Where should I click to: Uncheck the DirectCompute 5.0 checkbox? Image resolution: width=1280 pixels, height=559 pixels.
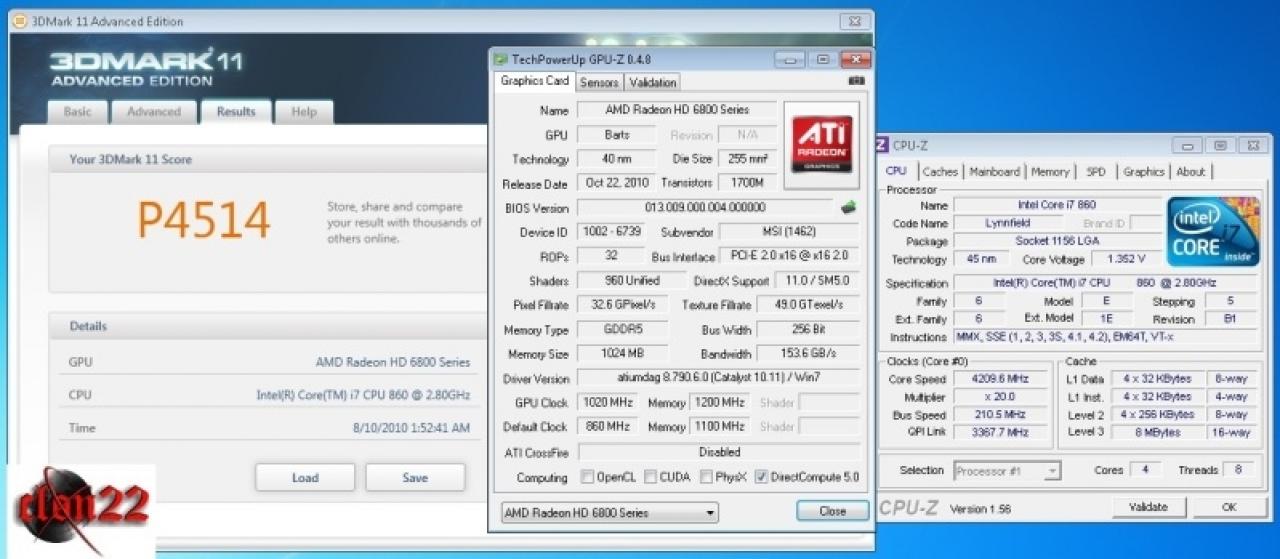[x=762, y=477]
